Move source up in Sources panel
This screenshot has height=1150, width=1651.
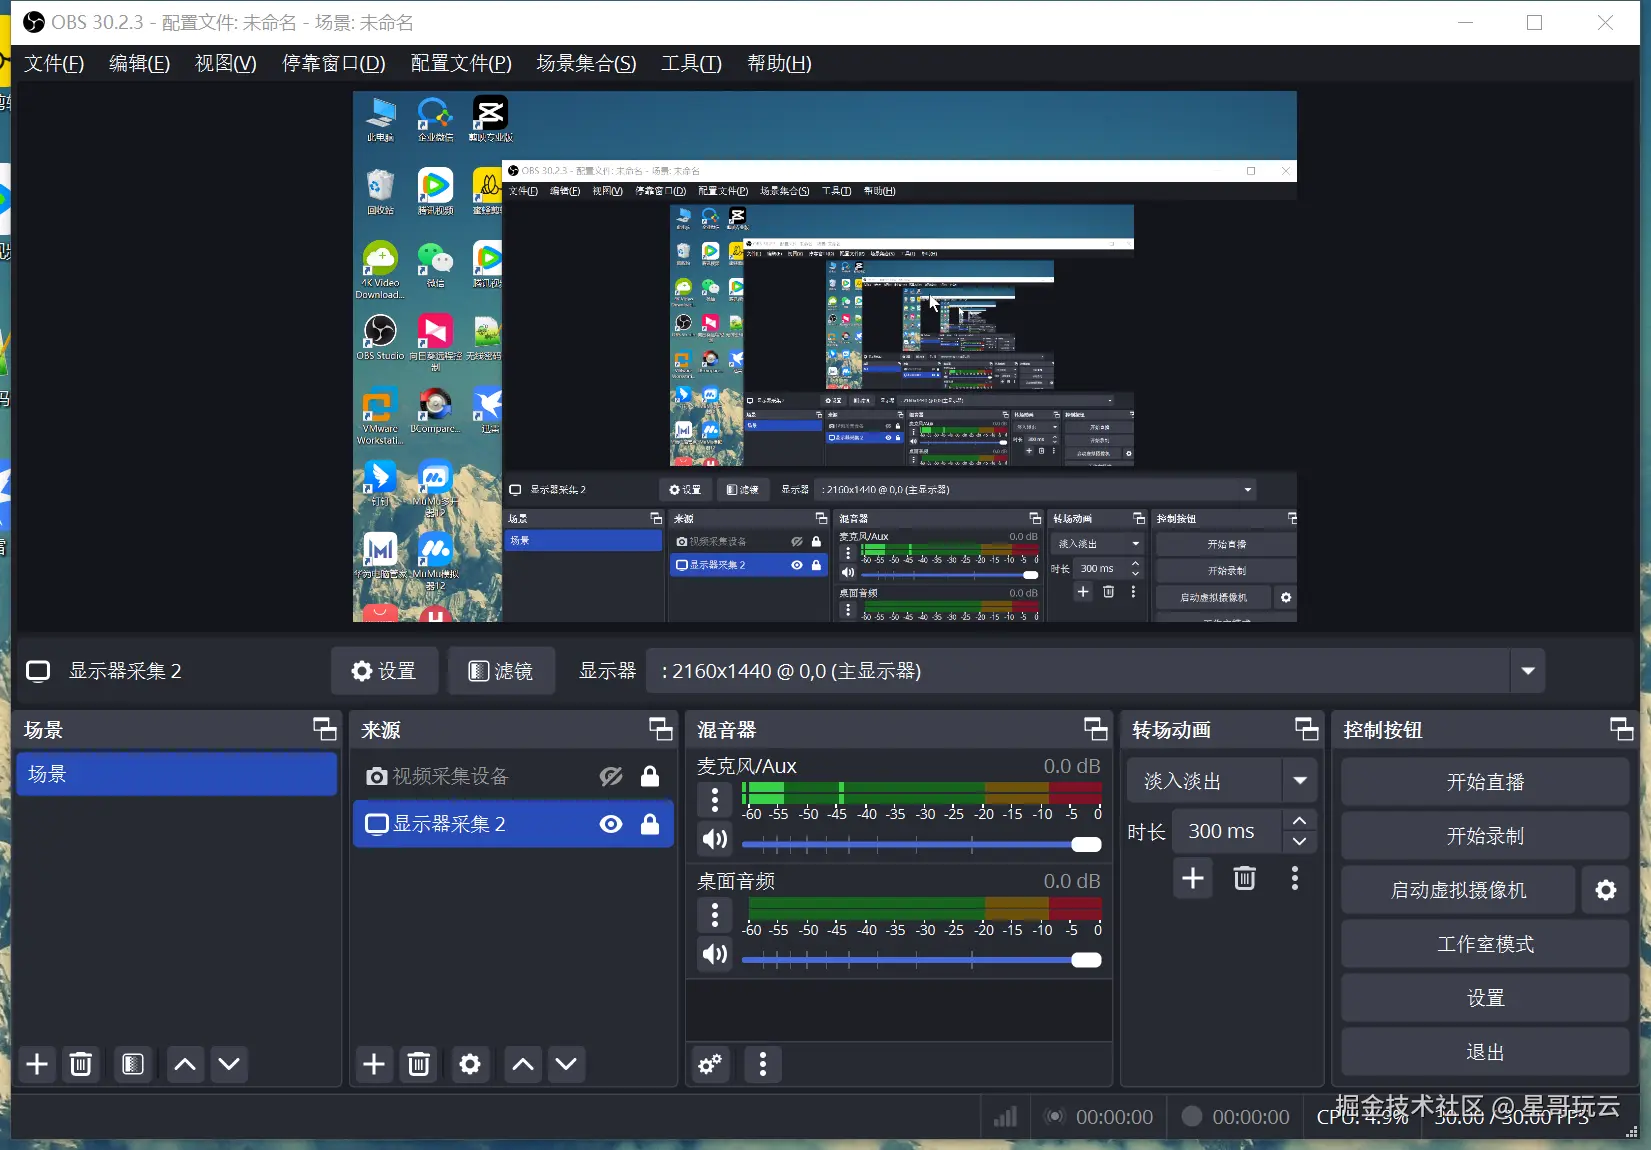click(x=522, y=1064)
